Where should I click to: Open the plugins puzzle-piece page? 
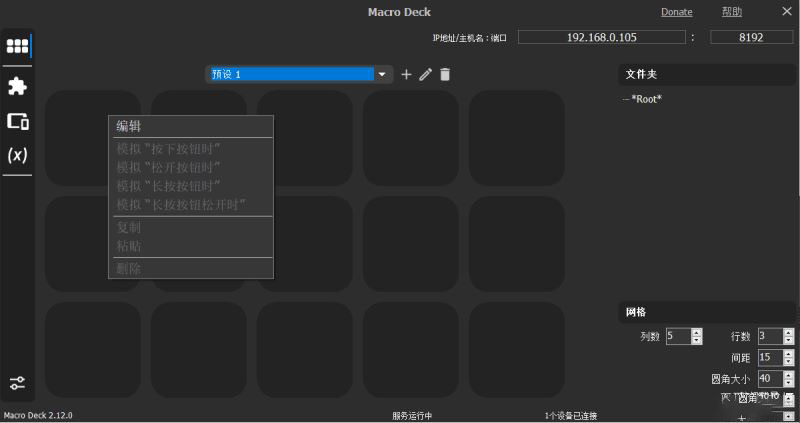(x=17, y=86)
